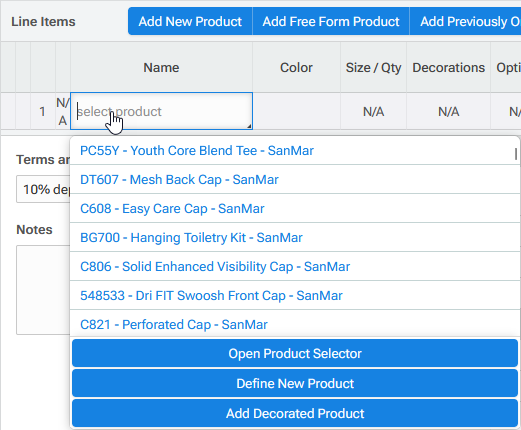Click the N/A cell under Size / Qty
The image size is (521, 430).
pyautogui.click(x=373, y=111)
